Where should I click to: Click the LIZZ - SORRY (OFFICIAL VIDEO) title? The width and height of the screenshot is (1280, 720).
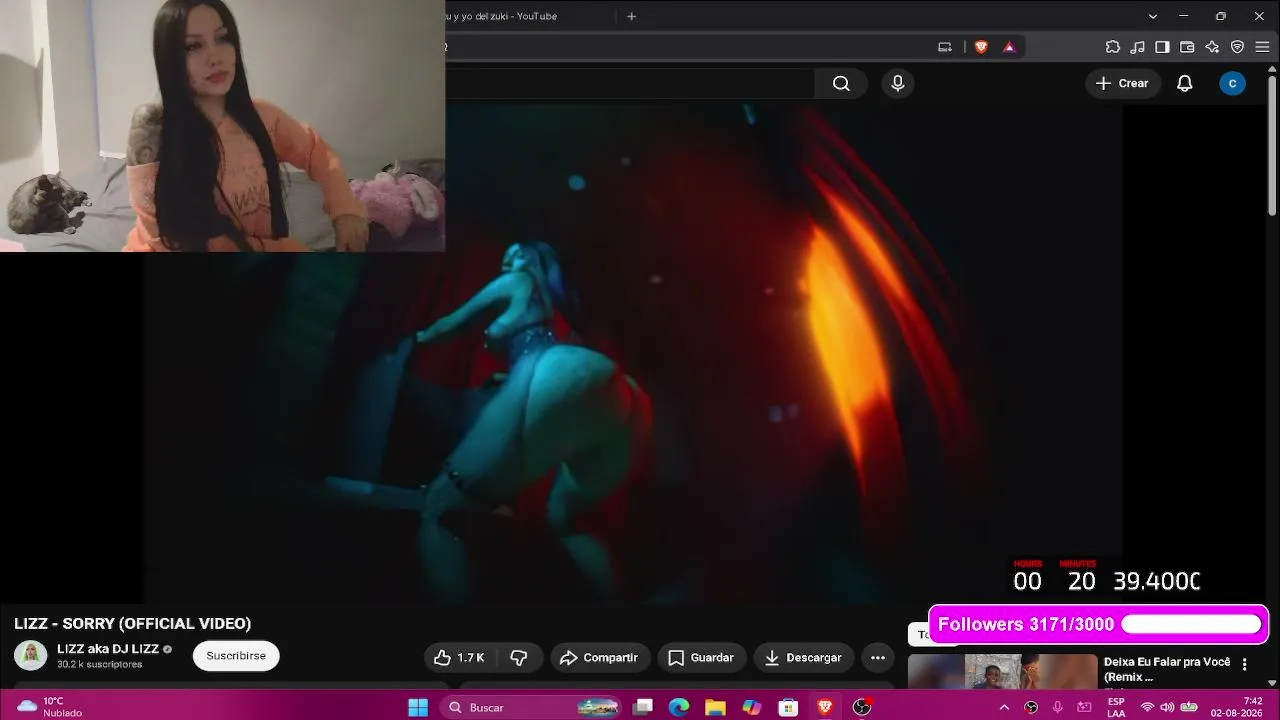pos(133,624)
